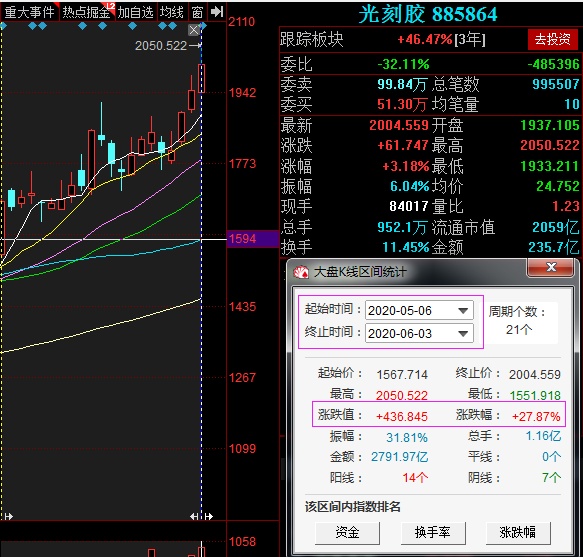The width and height of the screenshot is (583, 557).
Task: Click the arrow-to-end icon in the chart toolbar
Action: pos(217,12)
